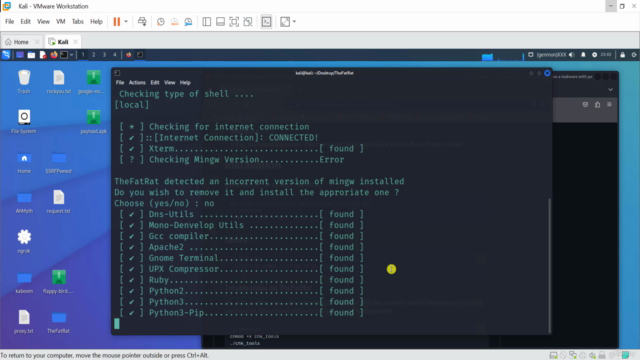Open the snapshot manager icon
Image resolution: width=640 pixels, height=360 pixels.
pyautogui.click(x=188, y=22)
